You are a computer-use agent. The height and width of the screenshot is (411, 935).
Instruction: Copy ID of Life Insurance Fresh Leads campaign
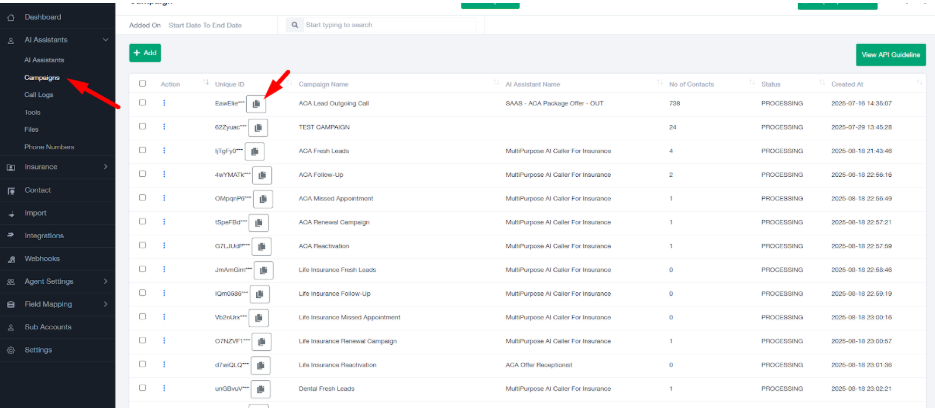[x=263, y=270]
